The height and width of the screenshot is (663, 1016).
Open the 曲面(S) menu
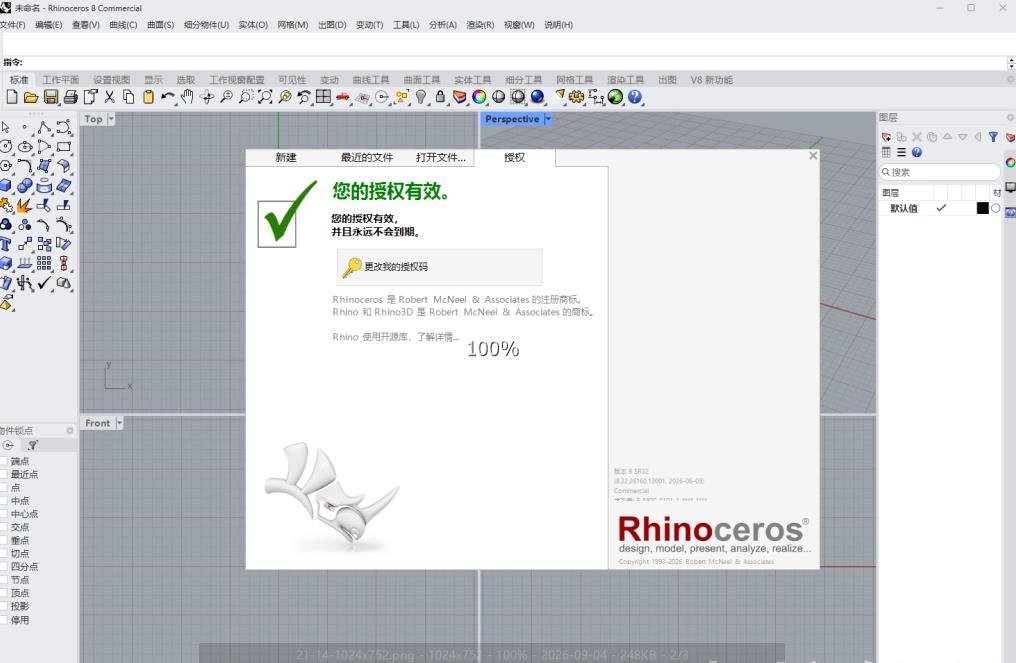coord(161,25)
